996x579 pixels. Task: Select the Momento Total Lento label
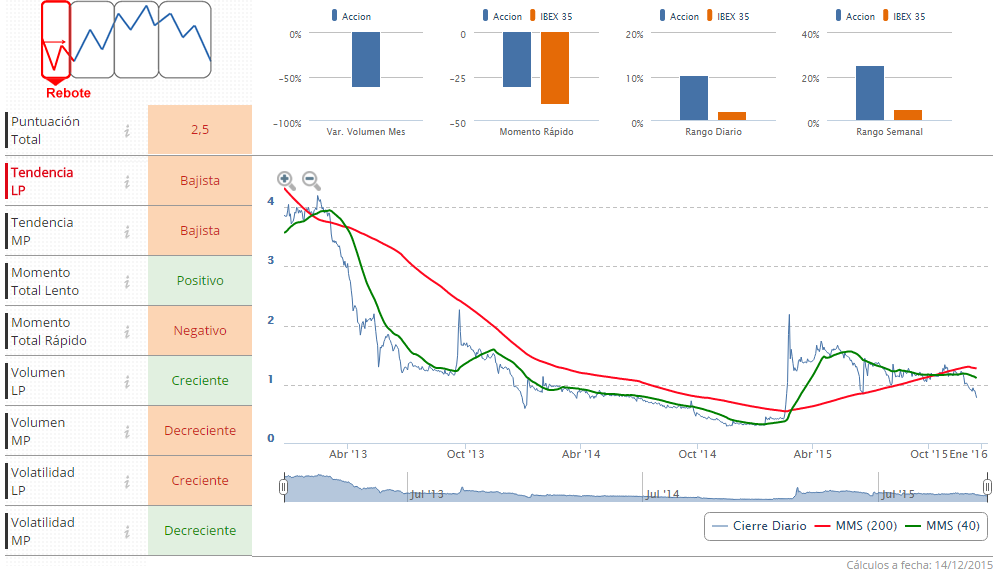tap(45, 281)
